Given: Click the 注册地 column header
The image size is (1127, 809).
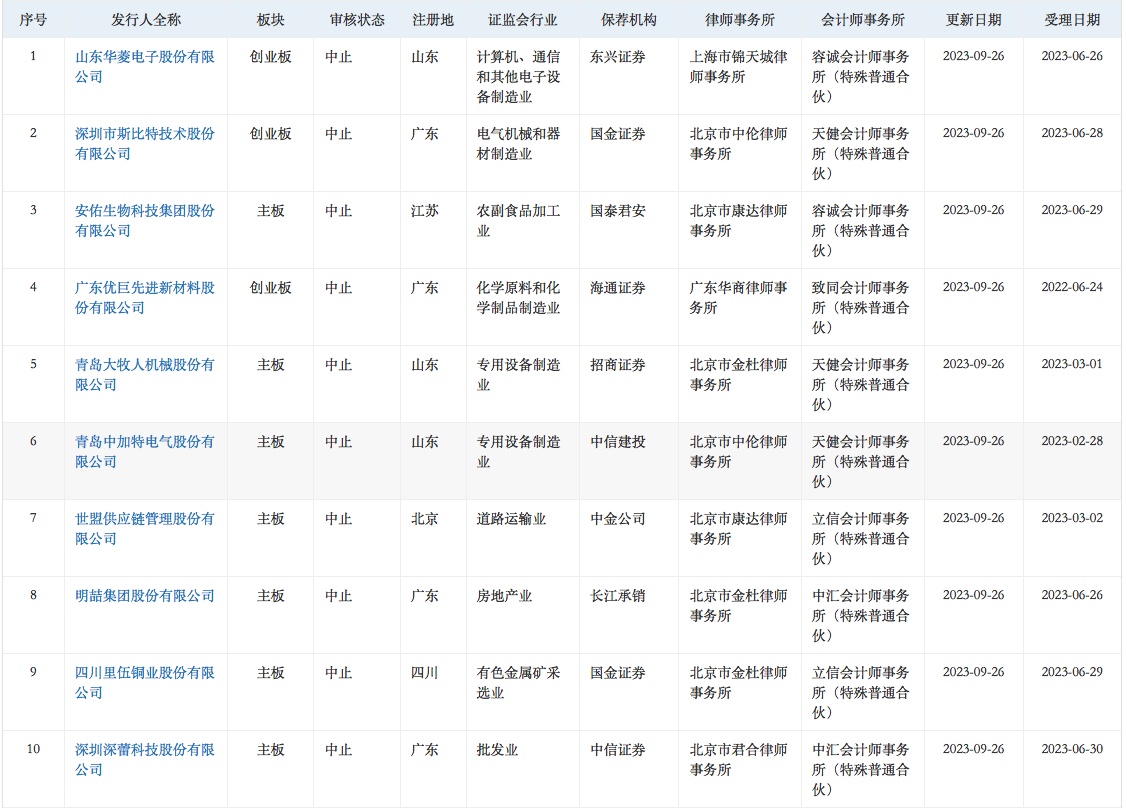Looking at the screenshot, I should tap(433, 19).
